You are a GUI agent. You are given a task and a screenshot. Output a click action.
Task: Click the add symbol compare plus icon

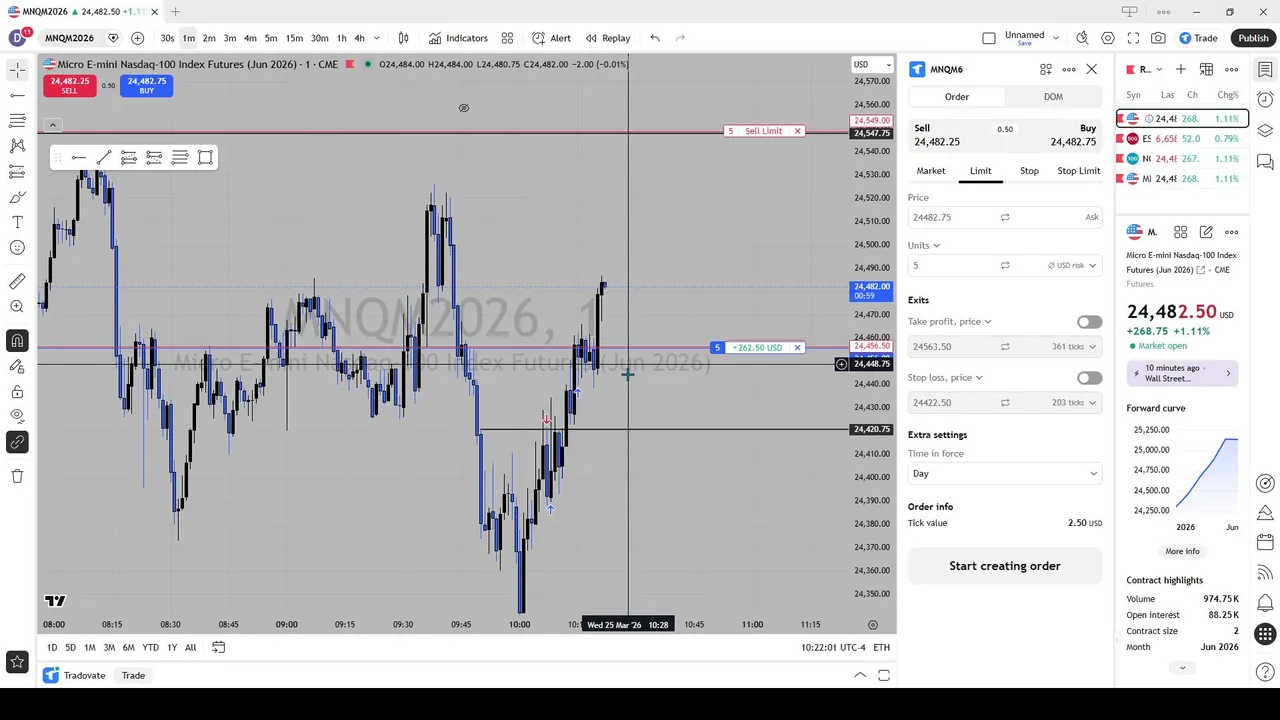coord(137,38)
